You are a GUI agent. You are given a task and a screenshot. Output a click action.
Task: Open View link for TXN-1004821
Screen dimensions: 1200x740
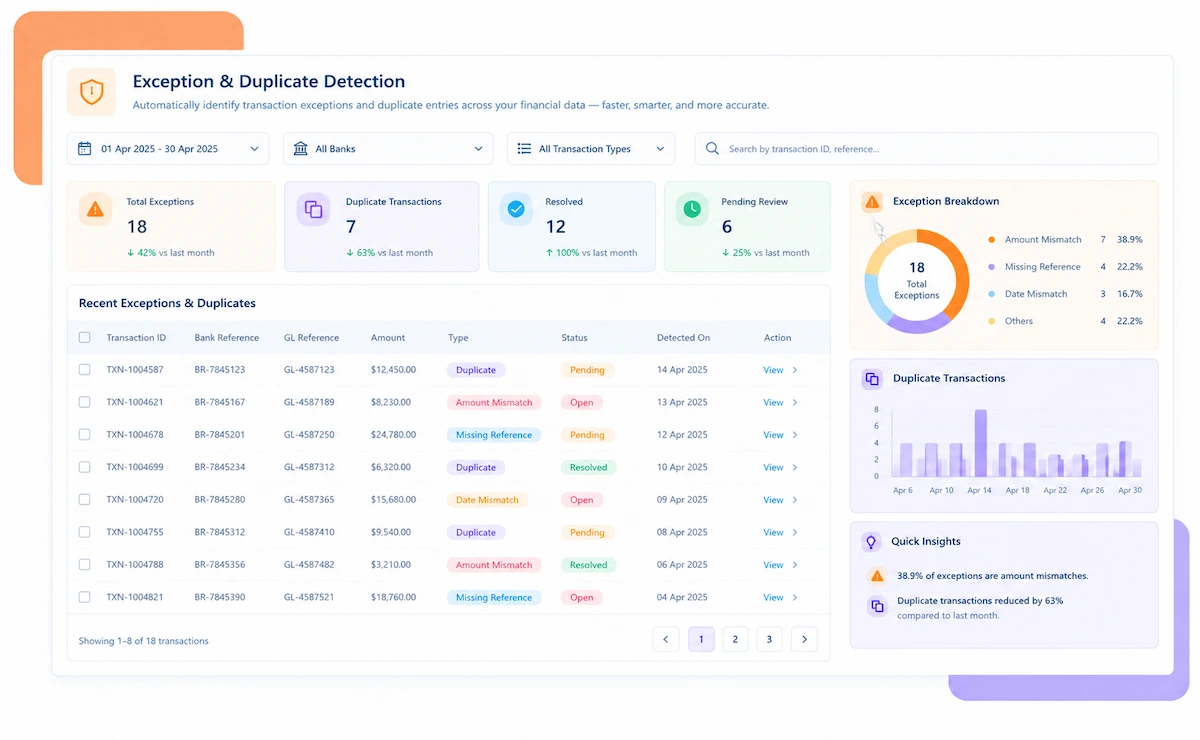[780, 597]
